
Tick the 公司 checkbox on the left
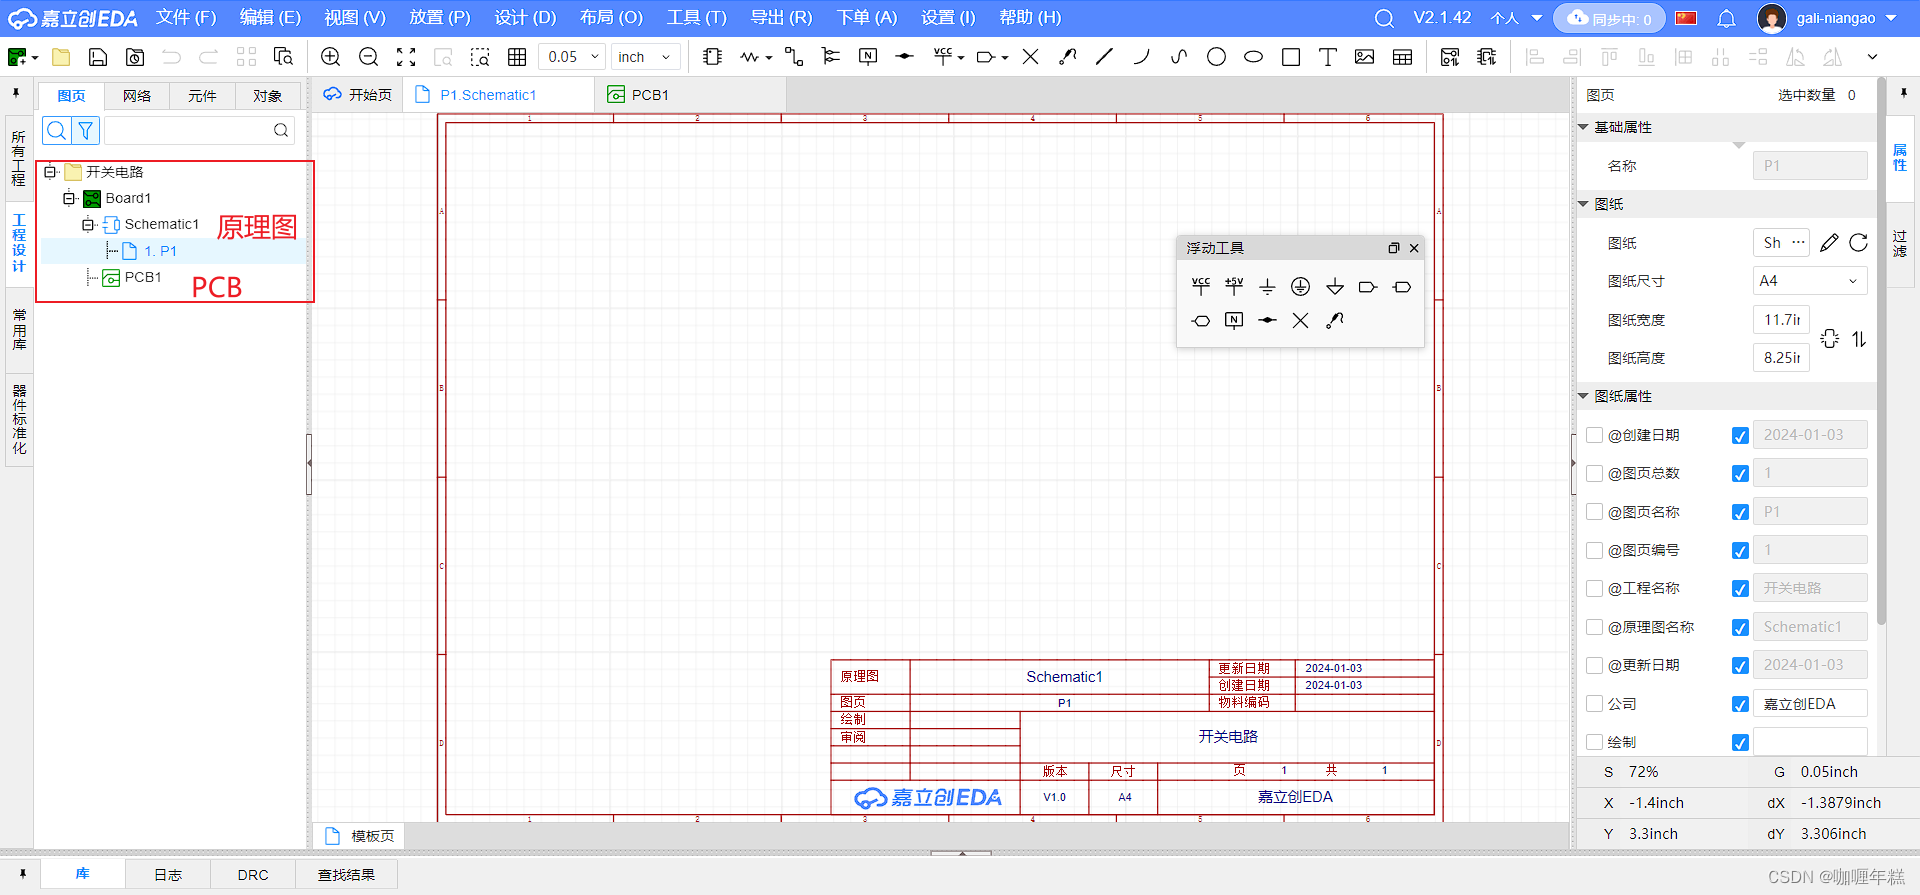click(1595, 704)
